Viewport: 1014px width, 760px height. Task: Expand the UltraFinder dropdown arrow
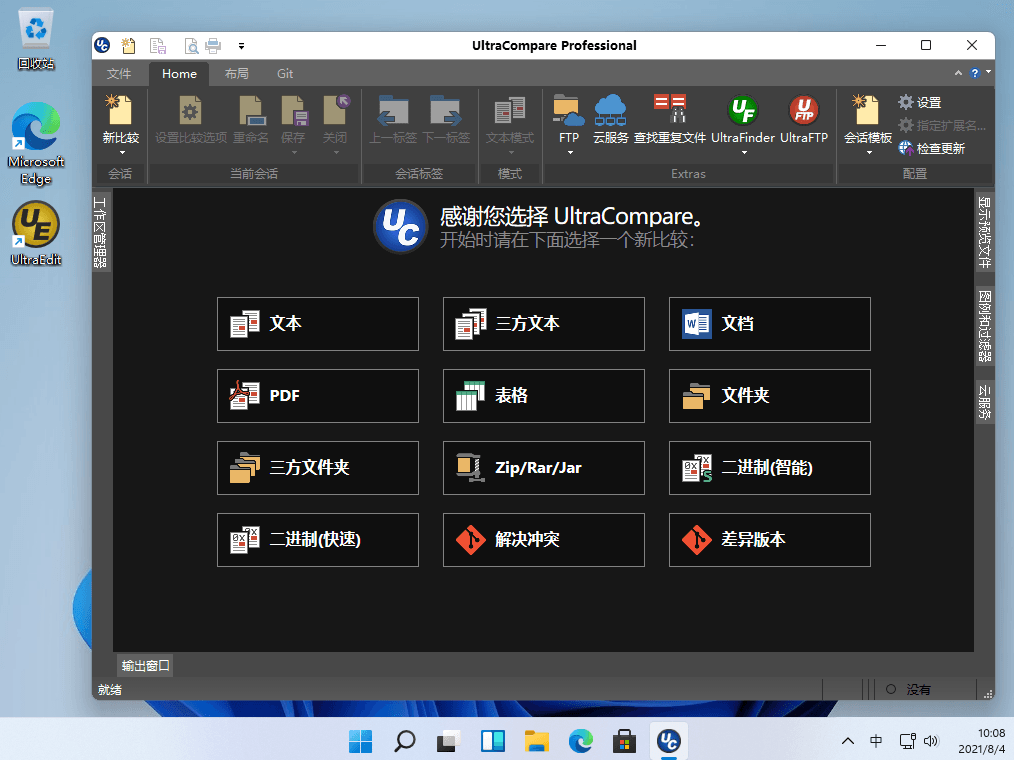pos(744,153)
